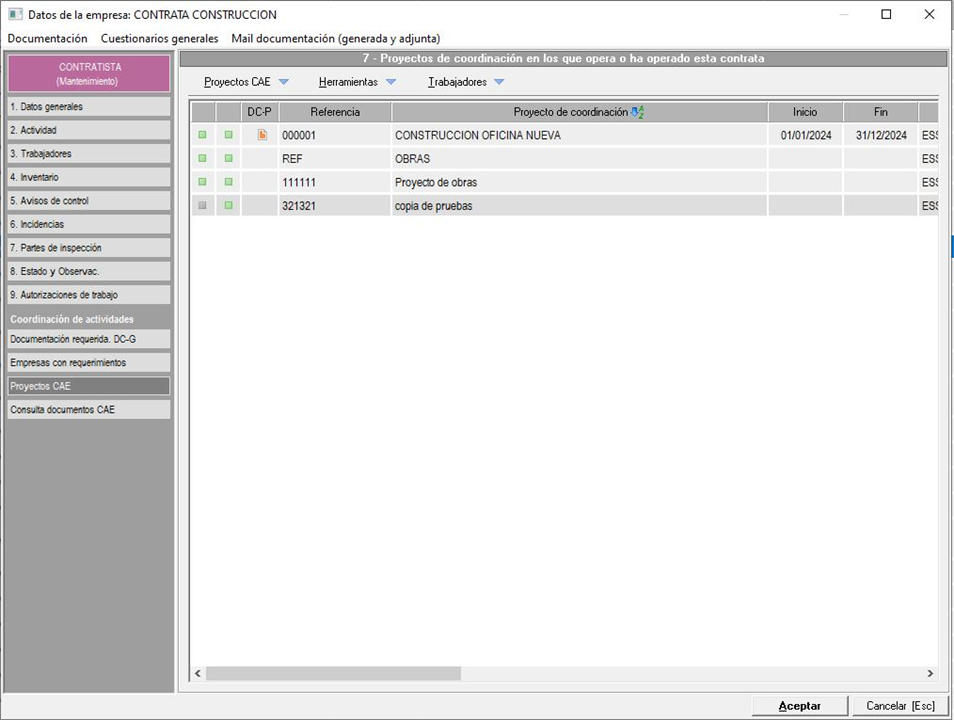Click the gray status square of row 321321
This screenshot has width=954, height=720.
pyautogui.click(x=203, y=206)
